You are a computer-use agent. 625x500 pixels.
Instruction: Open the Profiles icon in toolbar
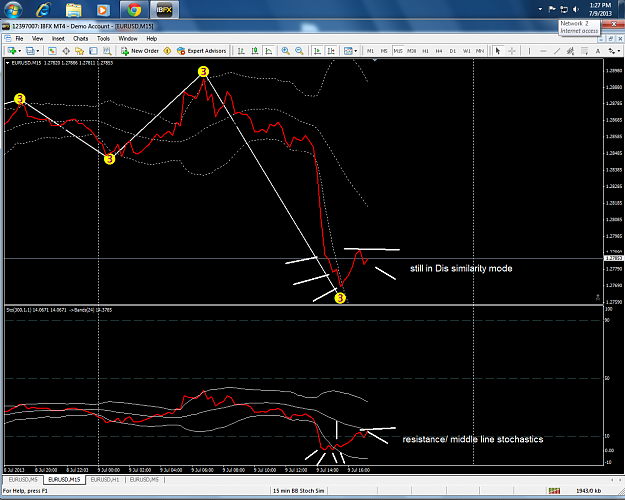click(30, 51)
